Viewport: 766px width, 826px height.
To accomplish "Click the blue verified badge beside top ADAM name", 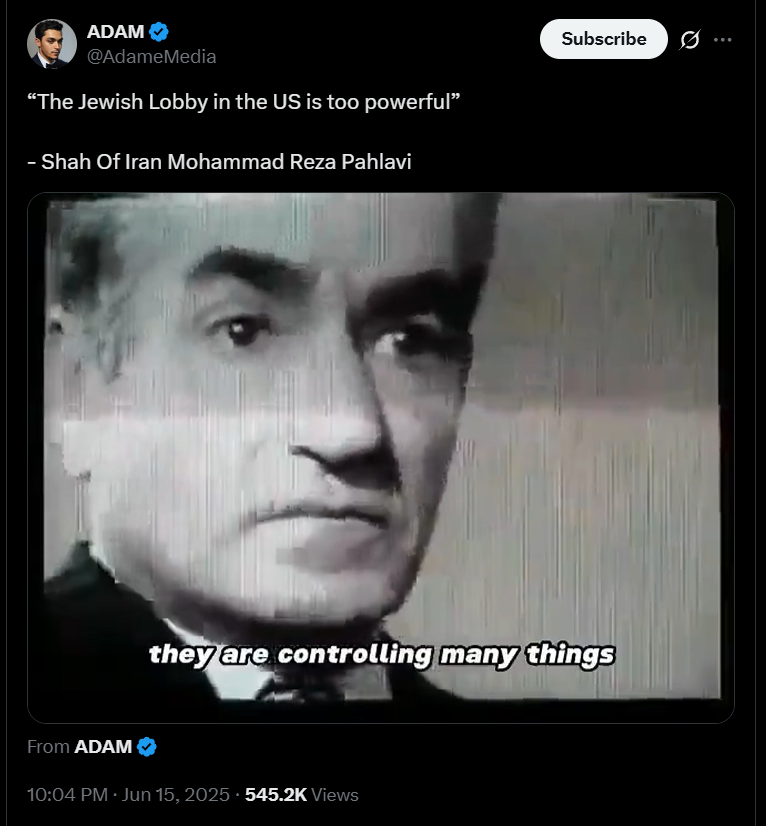I will pos(159,32).
